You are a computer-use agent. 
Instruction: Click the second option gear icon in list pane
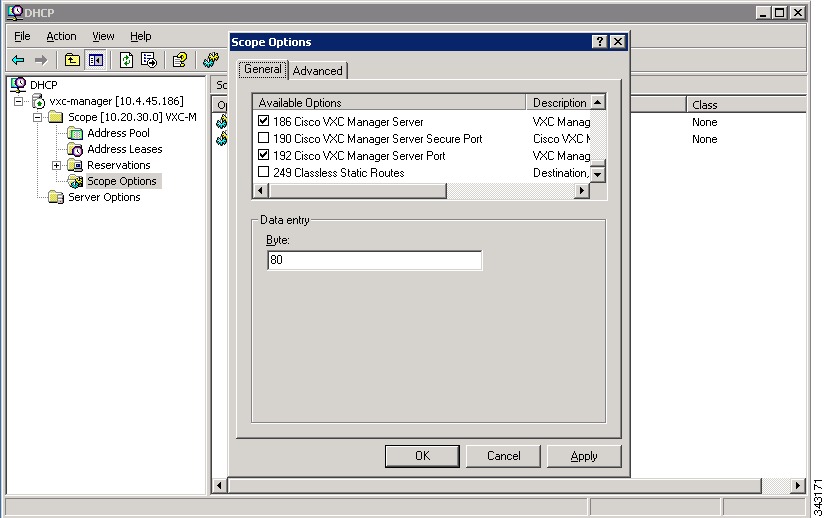point(222,138)
